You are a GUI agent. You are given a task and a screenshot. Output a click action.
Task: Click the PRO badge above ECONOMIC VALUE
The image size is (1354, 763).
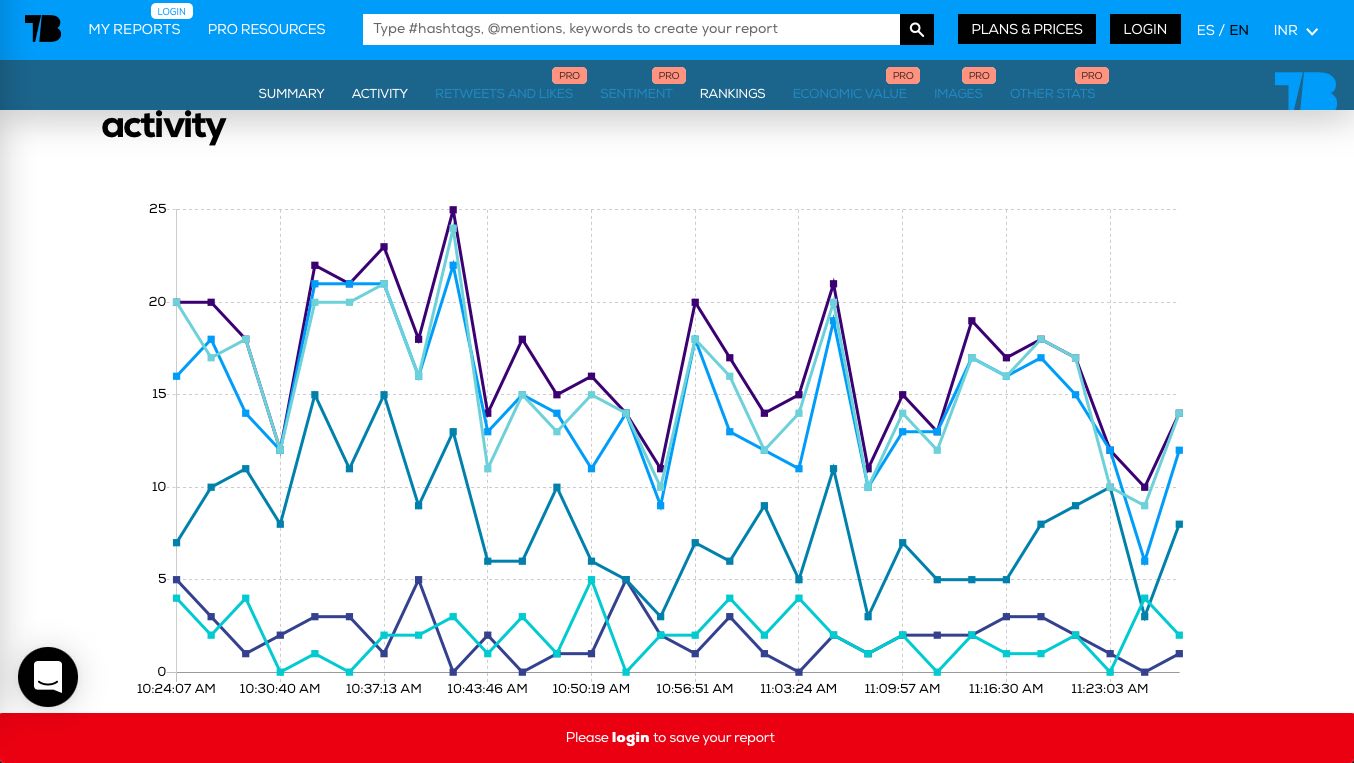tap(903, 75)
